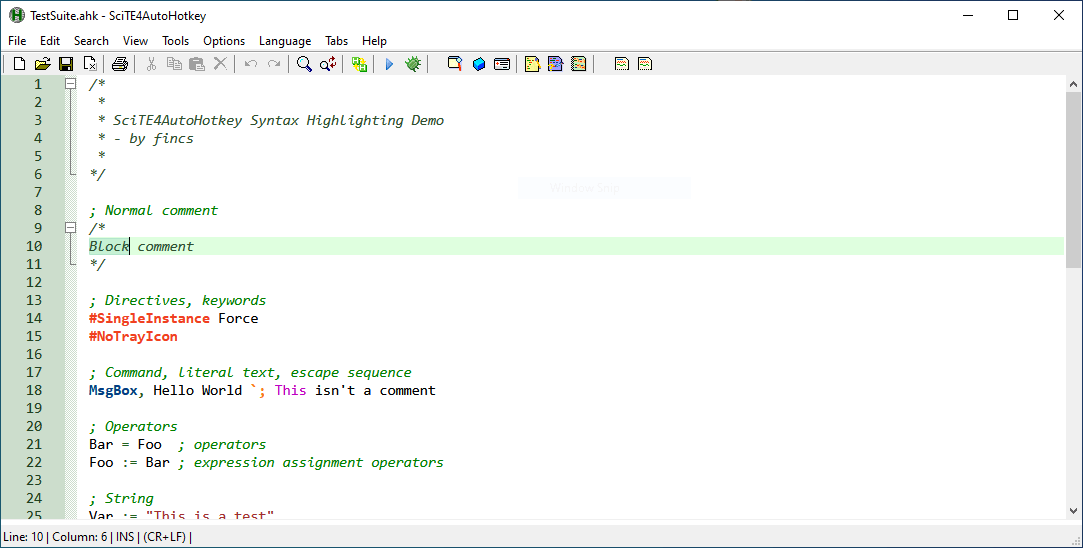Open the Help menu

[374, 41]
